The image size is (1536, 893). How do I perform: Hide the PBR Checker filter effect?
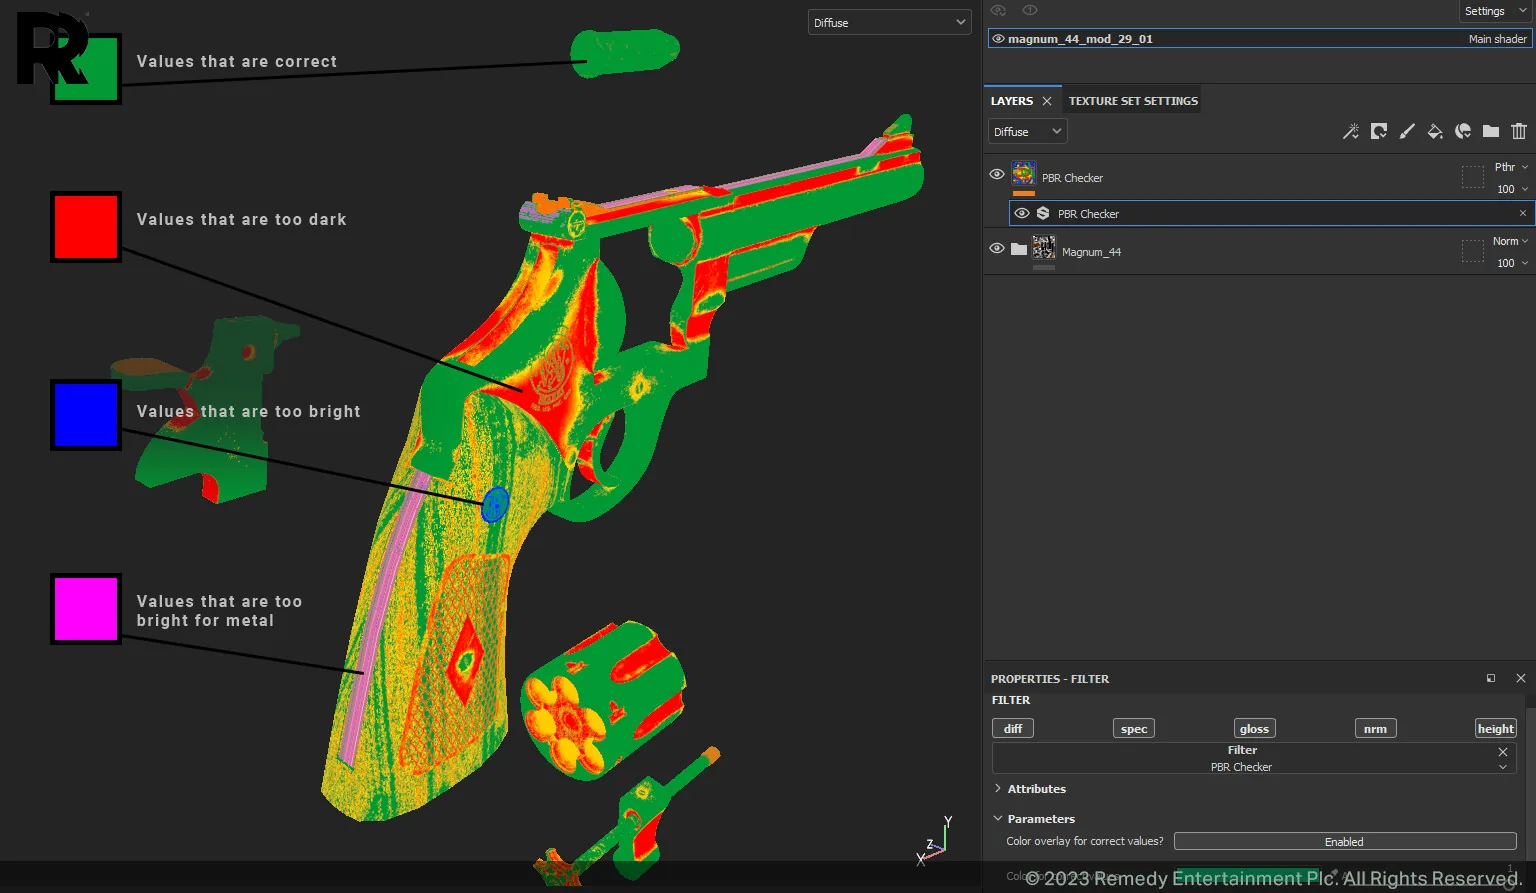tap(1021, 213)
